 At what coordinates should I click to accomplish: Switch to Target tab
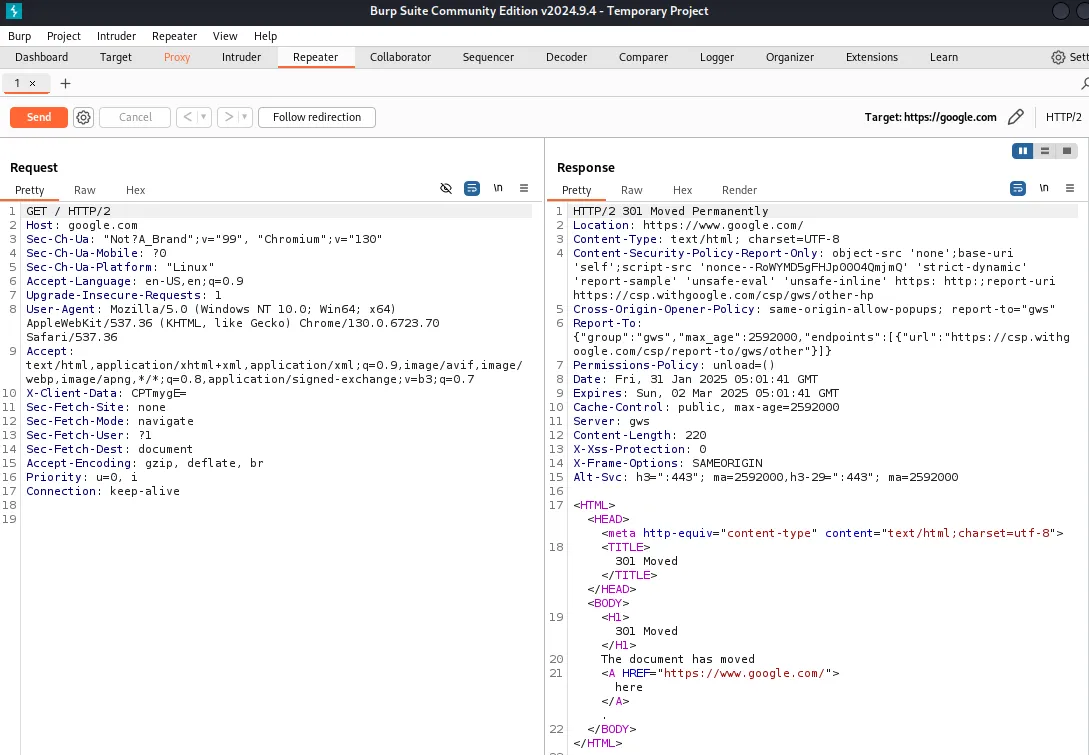tap(115, 57)
